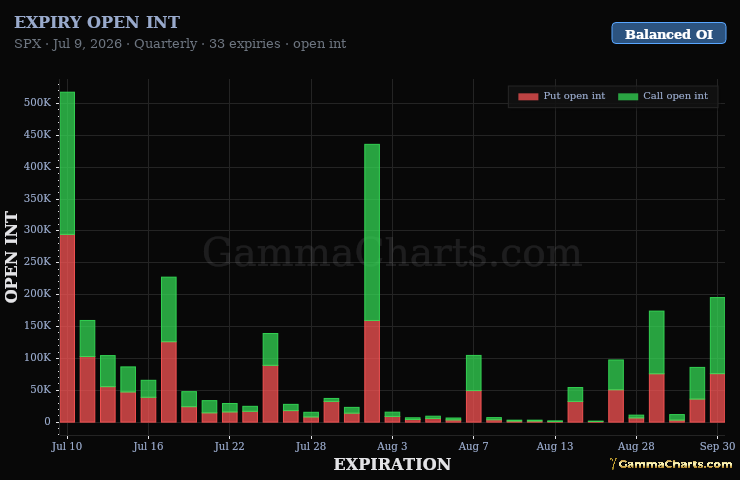The width and height of the screenshot is (740, 480).
Task: Click the 250K y-axis label
Action: tap(37, 262)
